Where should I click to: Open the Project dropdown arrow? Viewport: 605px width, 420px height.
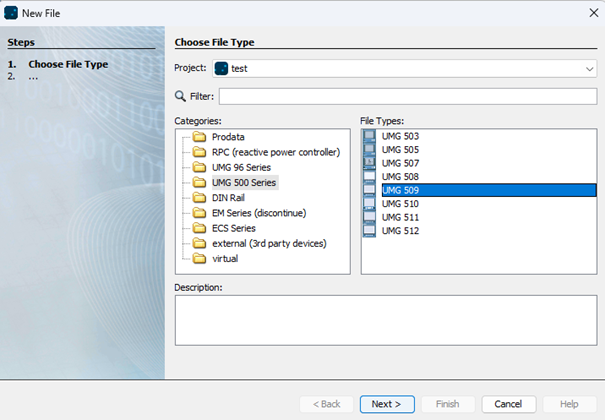(x=589, y=69)
